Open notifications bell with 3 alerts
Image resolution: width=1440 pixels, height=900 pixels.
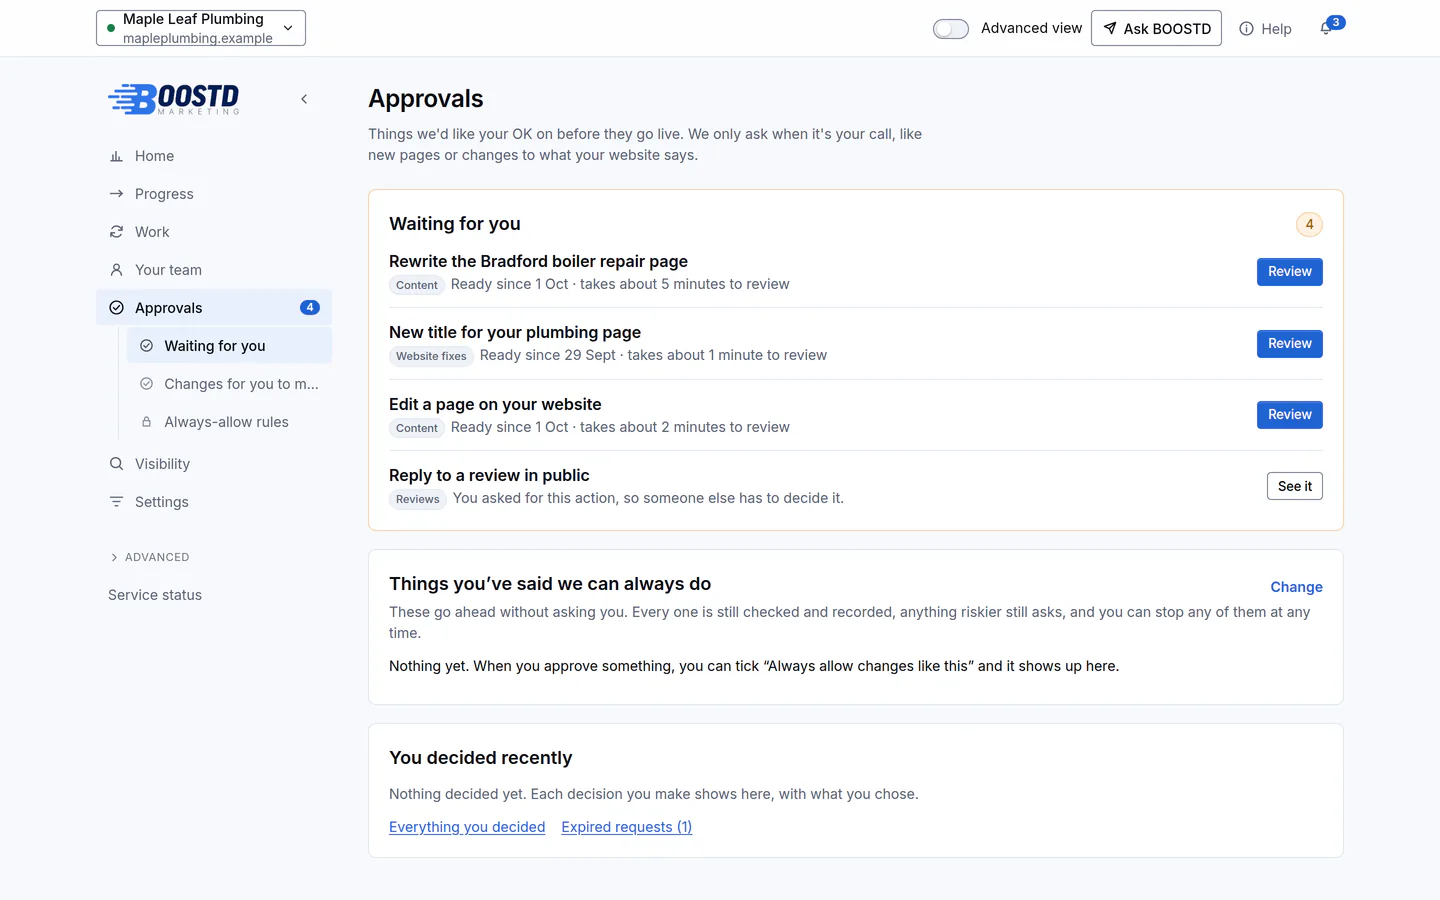coord(1326,28)
